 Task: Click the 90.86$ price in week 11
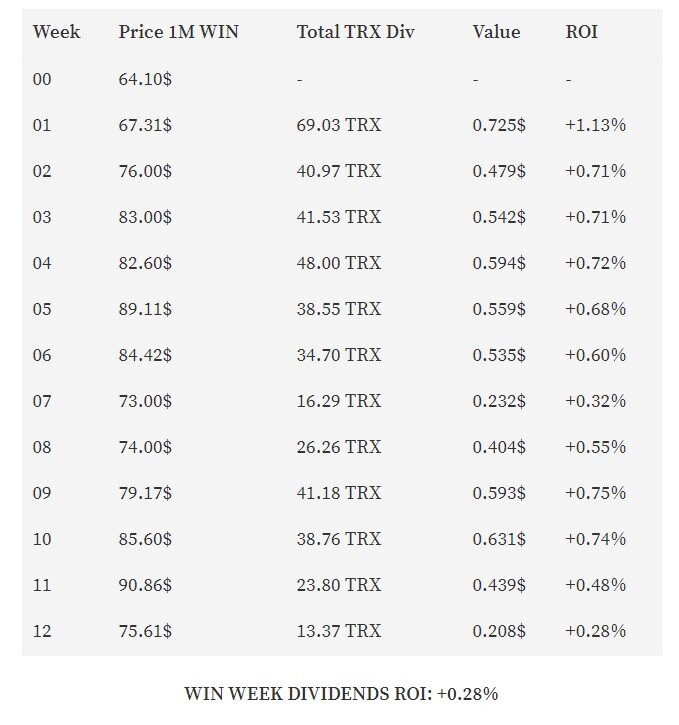(145, 585)
